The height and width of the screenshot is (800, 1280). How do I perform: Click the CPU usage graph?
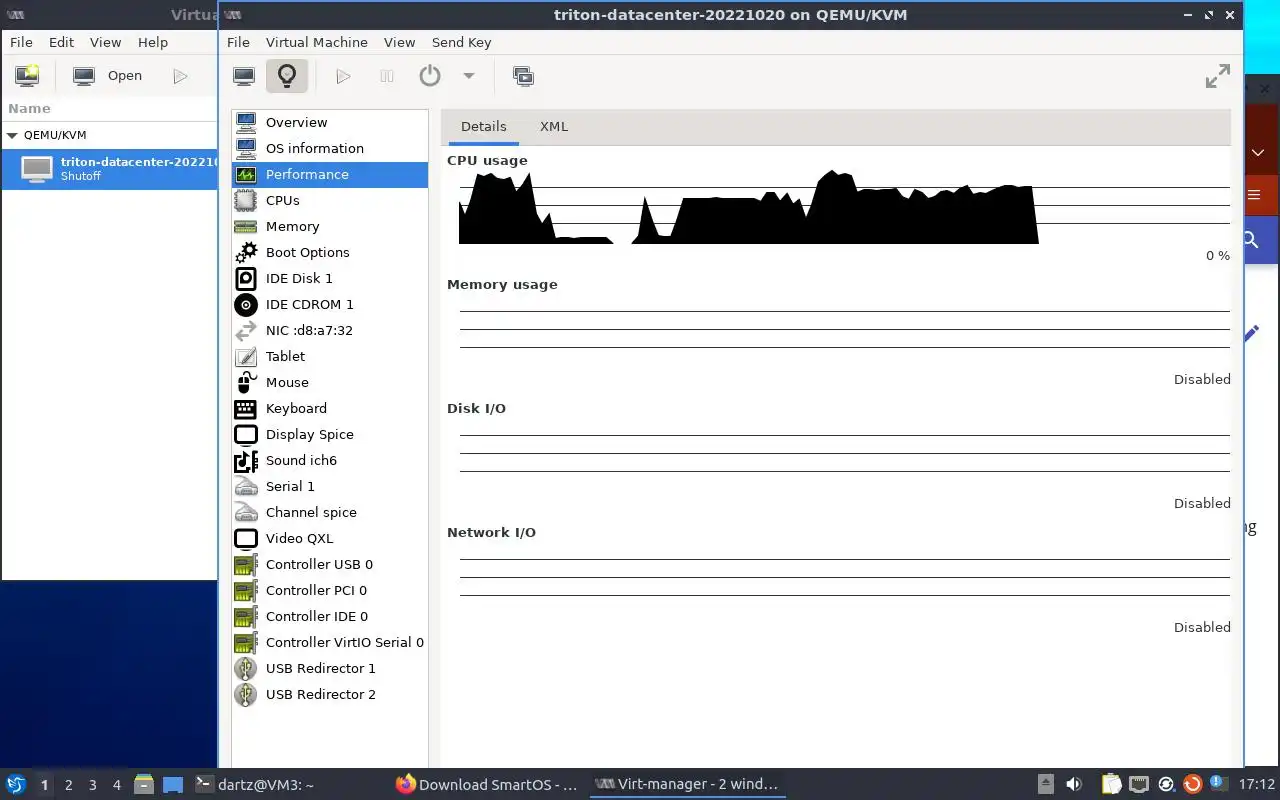pos(844,207)
